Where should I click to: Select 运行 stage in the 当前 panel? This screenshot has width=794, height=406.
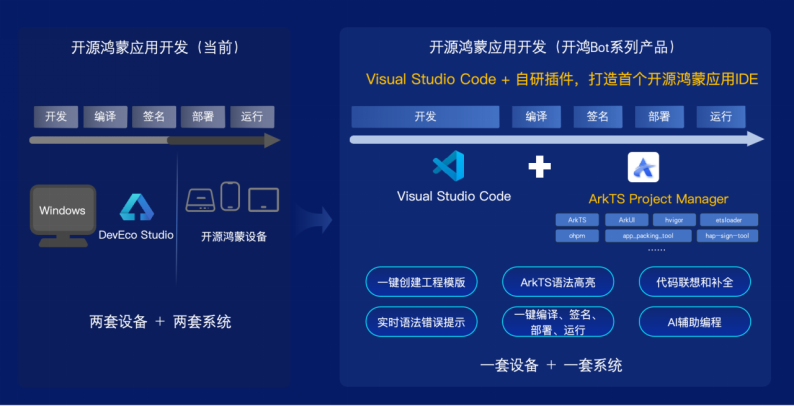pyautogui.click(x=252, y=117)
